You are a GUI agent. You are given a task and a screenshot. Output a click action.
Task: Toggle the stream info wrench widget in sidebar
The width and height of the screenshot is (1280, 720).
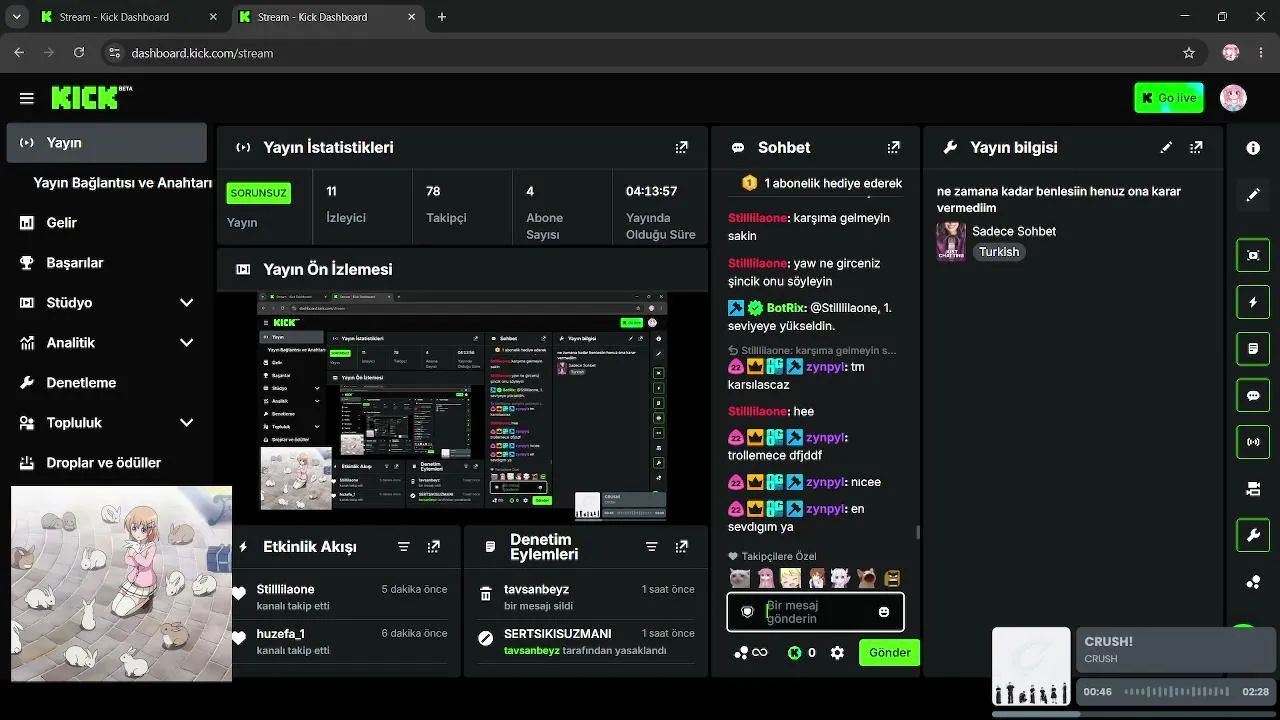(1253, 536)
